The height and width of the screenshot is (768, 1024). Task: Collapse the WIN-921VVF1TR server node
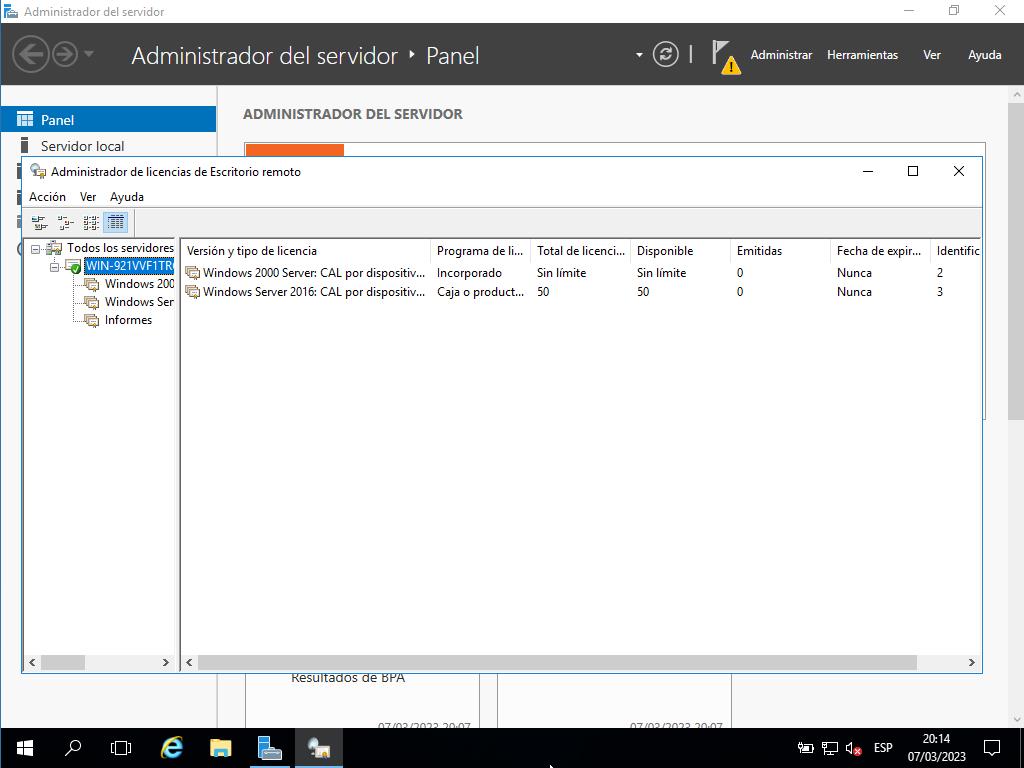pos(55,266)
